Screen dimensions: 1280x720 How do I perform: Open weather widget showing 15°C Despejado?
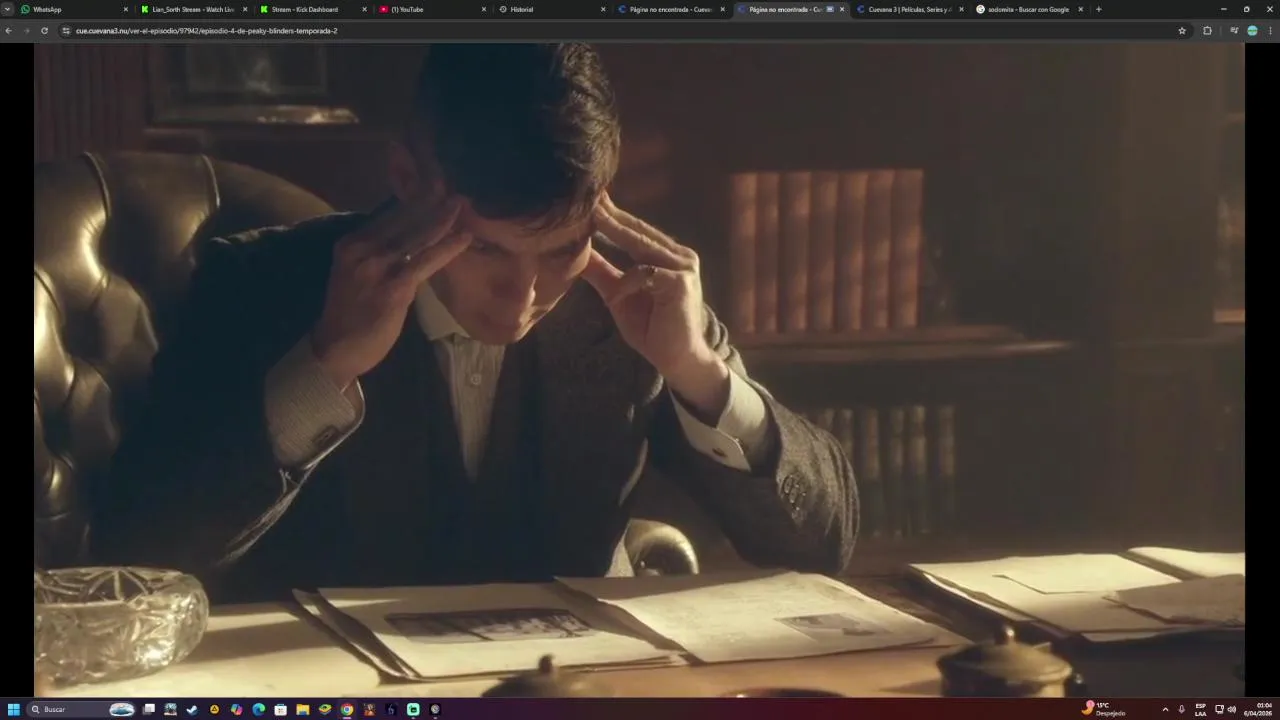coord(1104,709)
